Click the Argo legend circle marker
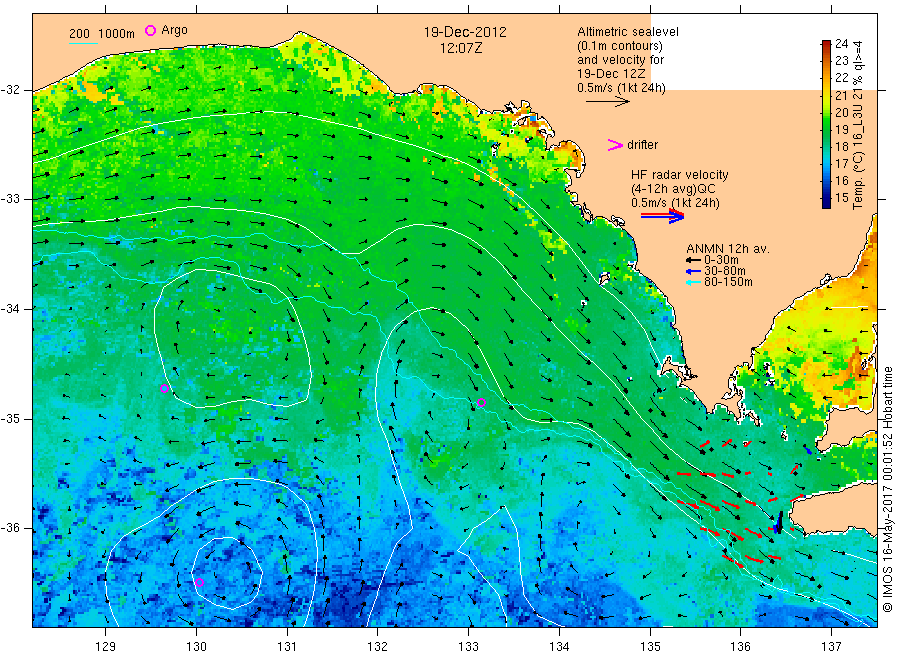This screenshot has height=660, width=900. 150,30
